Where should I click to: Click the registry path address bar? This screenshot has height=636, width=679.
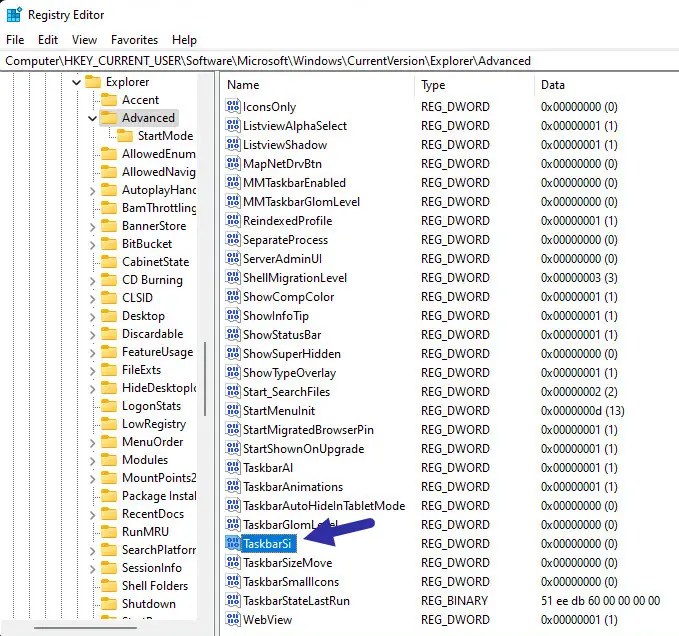[340, 61]
